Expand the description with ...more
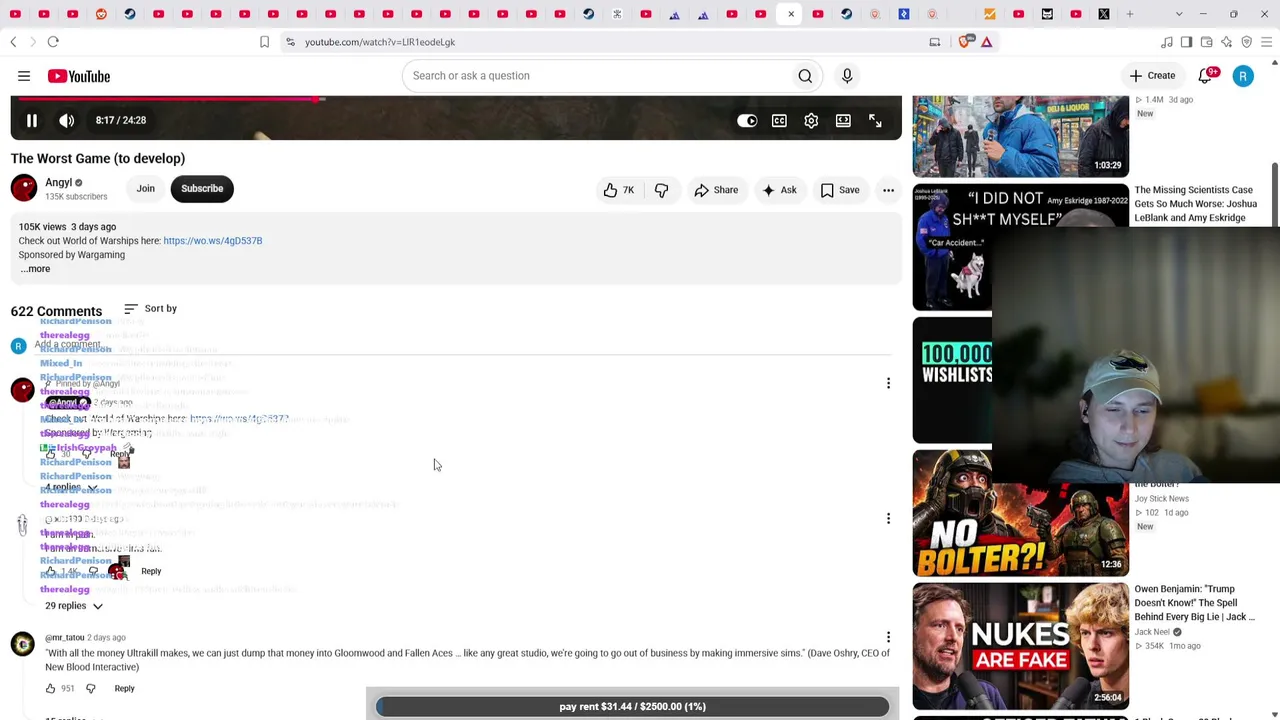 (35, 269)
